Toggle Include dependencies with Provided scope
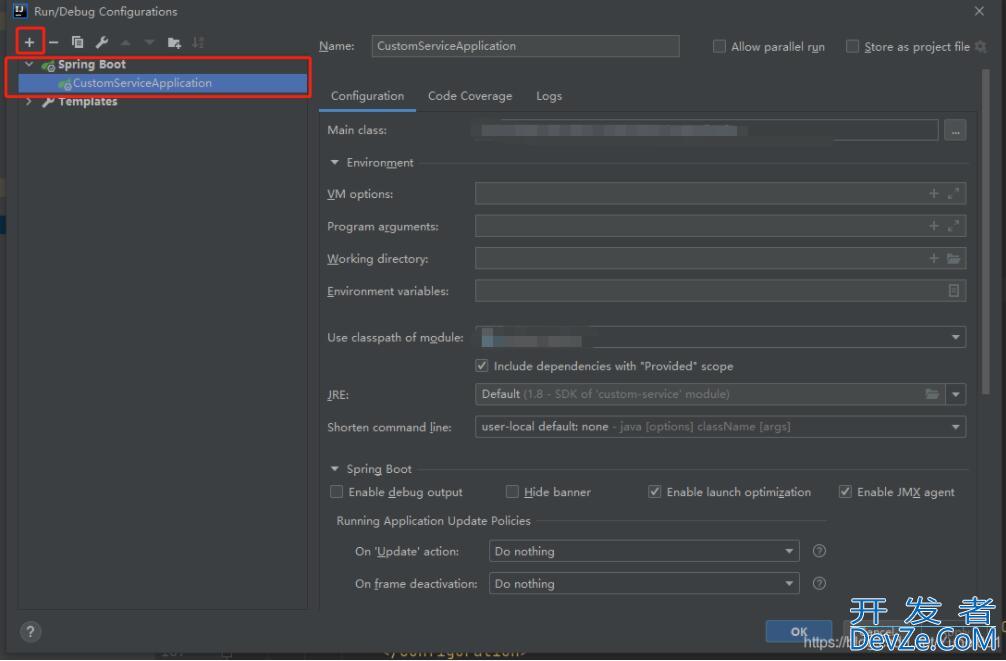 [x=482, y=366]
